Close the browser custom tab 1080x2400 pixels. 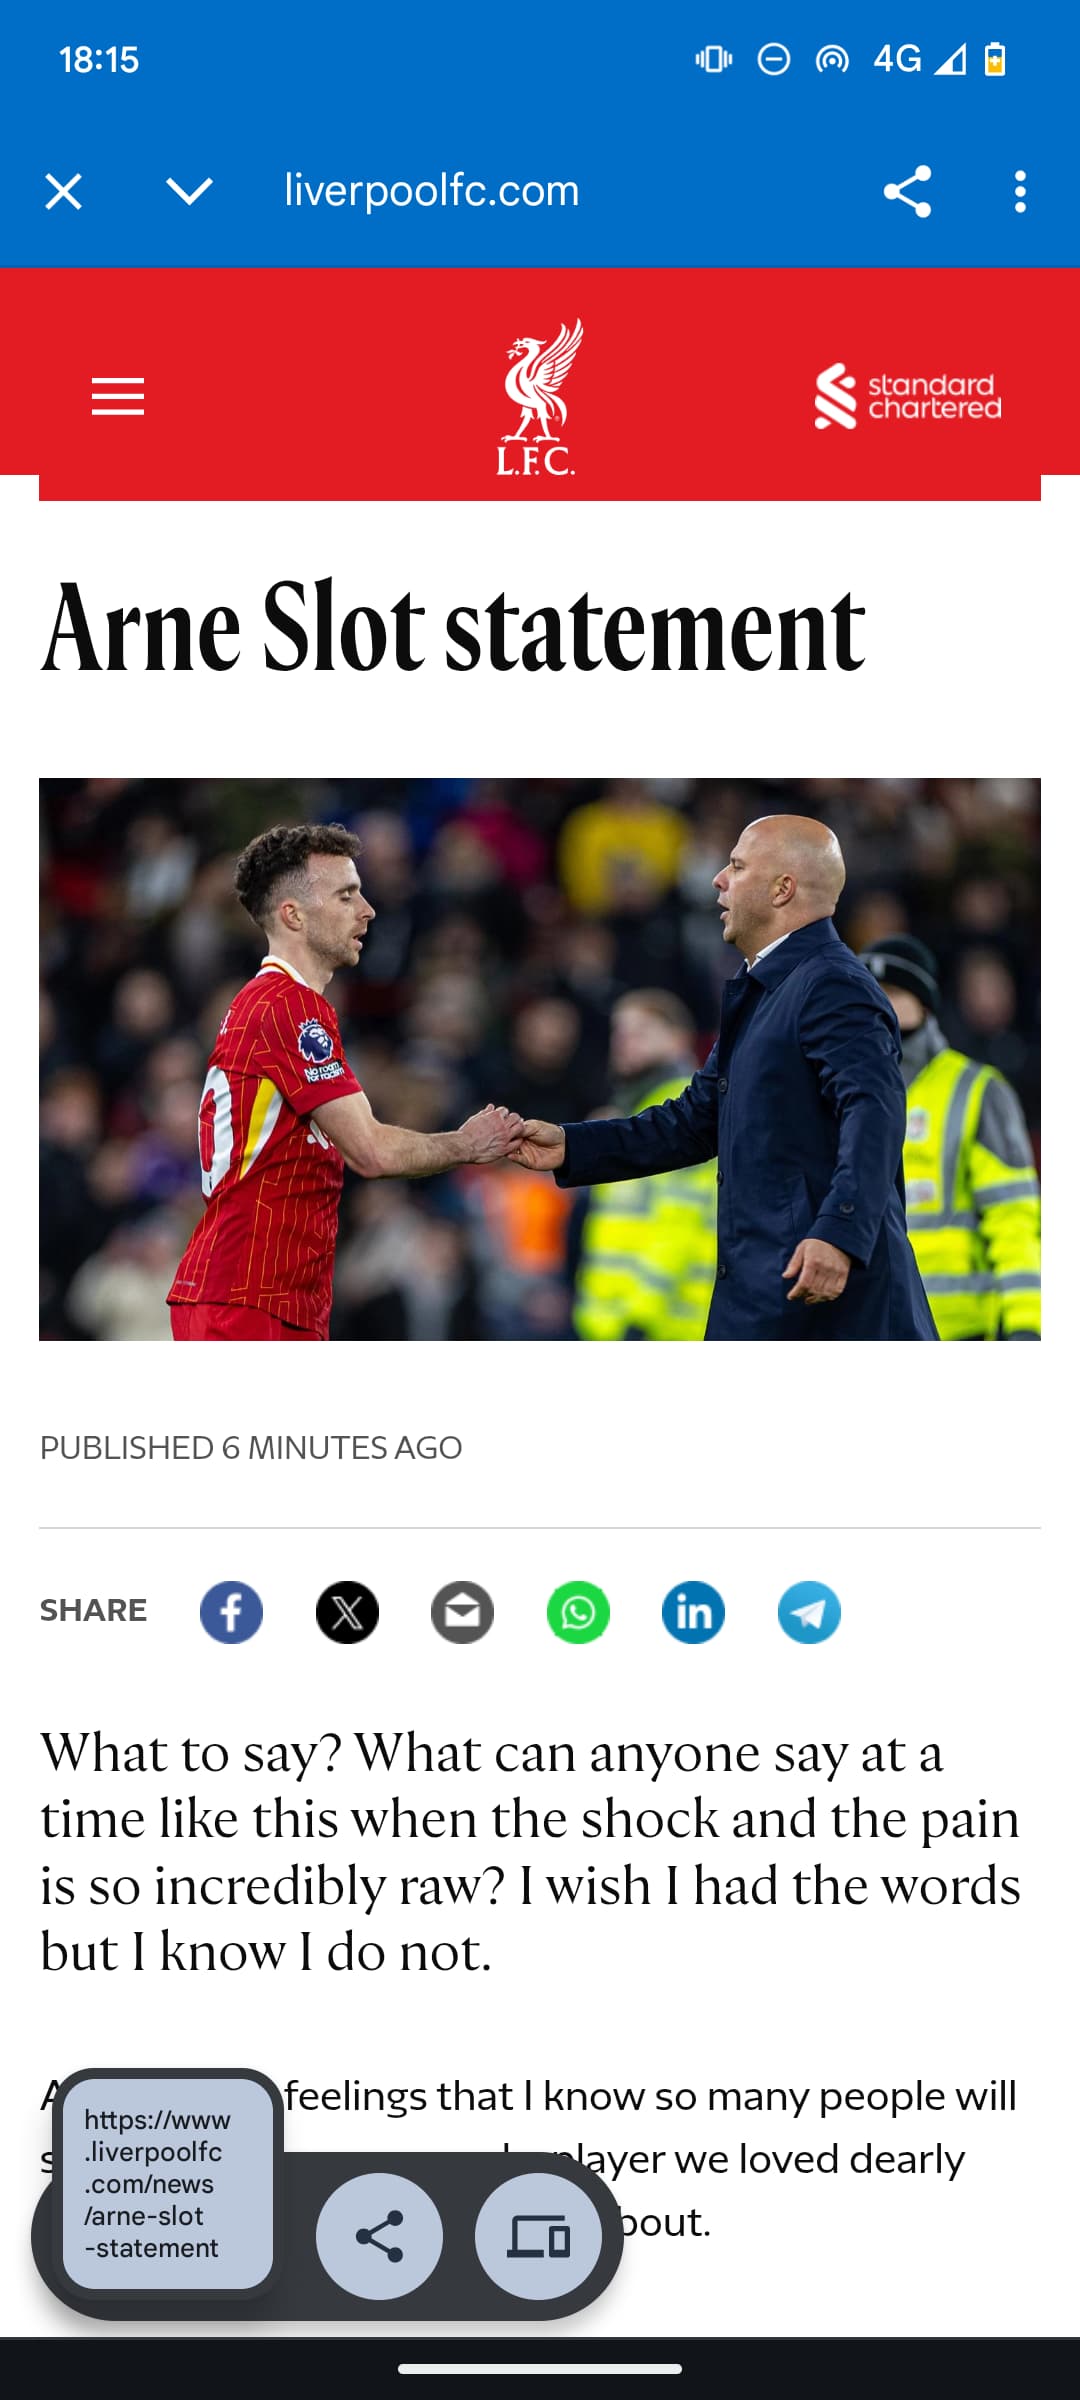(63, 191)
